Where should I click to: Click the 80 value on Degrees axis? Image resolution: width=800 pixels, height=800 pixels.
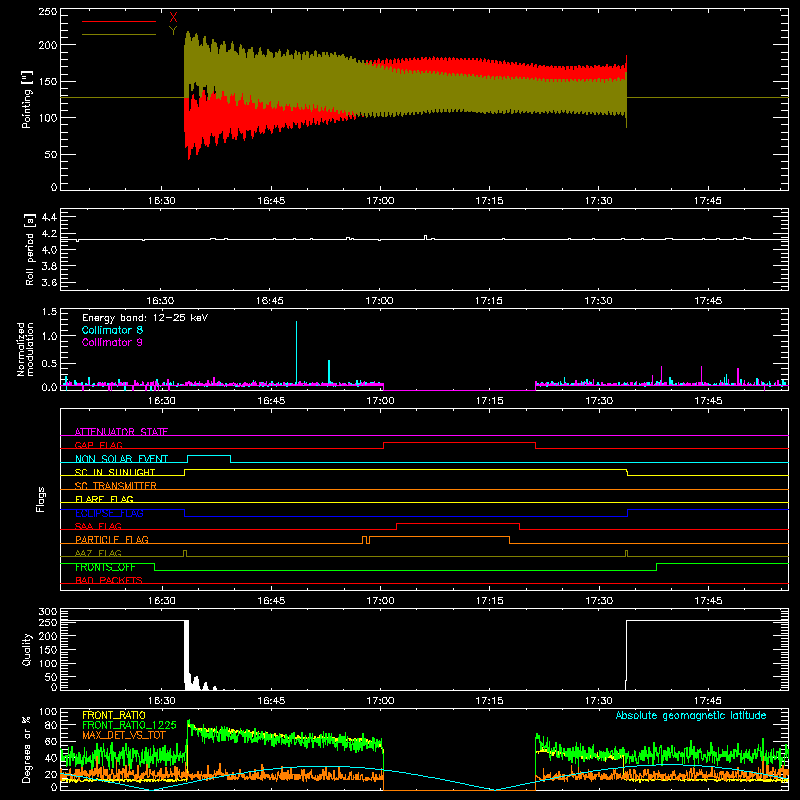point(52,724)
